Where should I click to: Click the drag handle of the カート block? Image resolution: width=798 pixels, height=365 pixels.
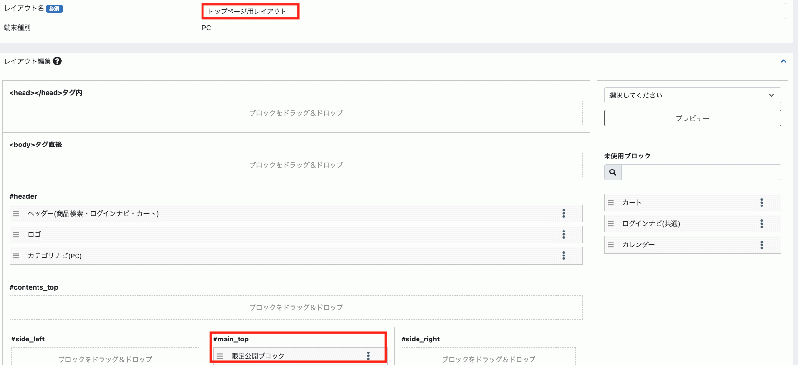coord(611,203)
